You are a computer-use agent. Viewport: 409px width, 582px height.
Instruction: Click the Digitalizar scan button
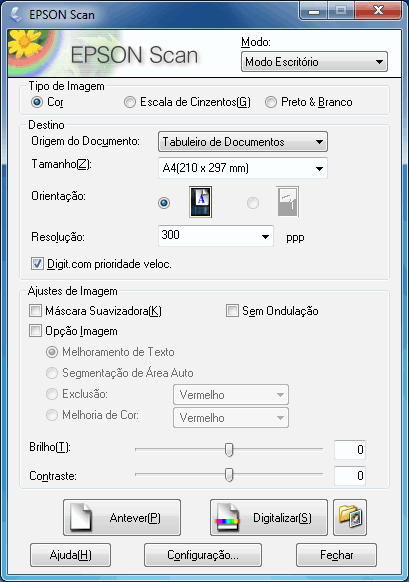click(269, 517)
